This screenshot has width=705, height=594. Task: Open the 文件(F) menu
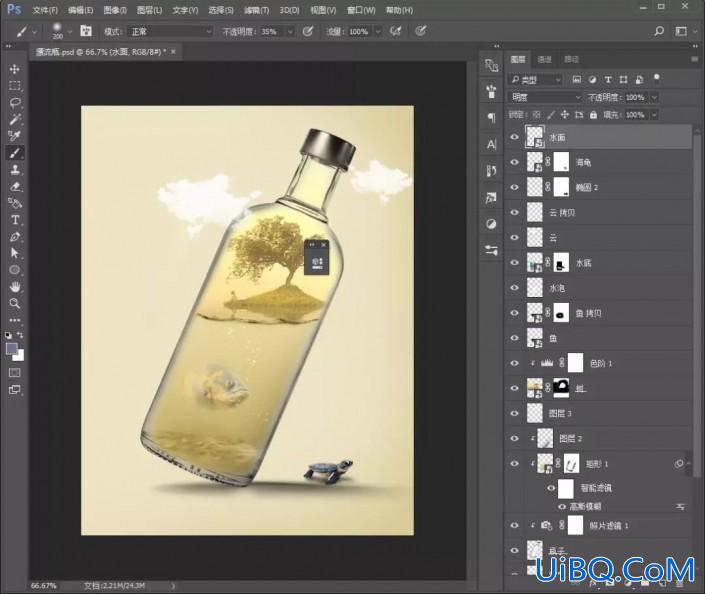tap(45, 10)
